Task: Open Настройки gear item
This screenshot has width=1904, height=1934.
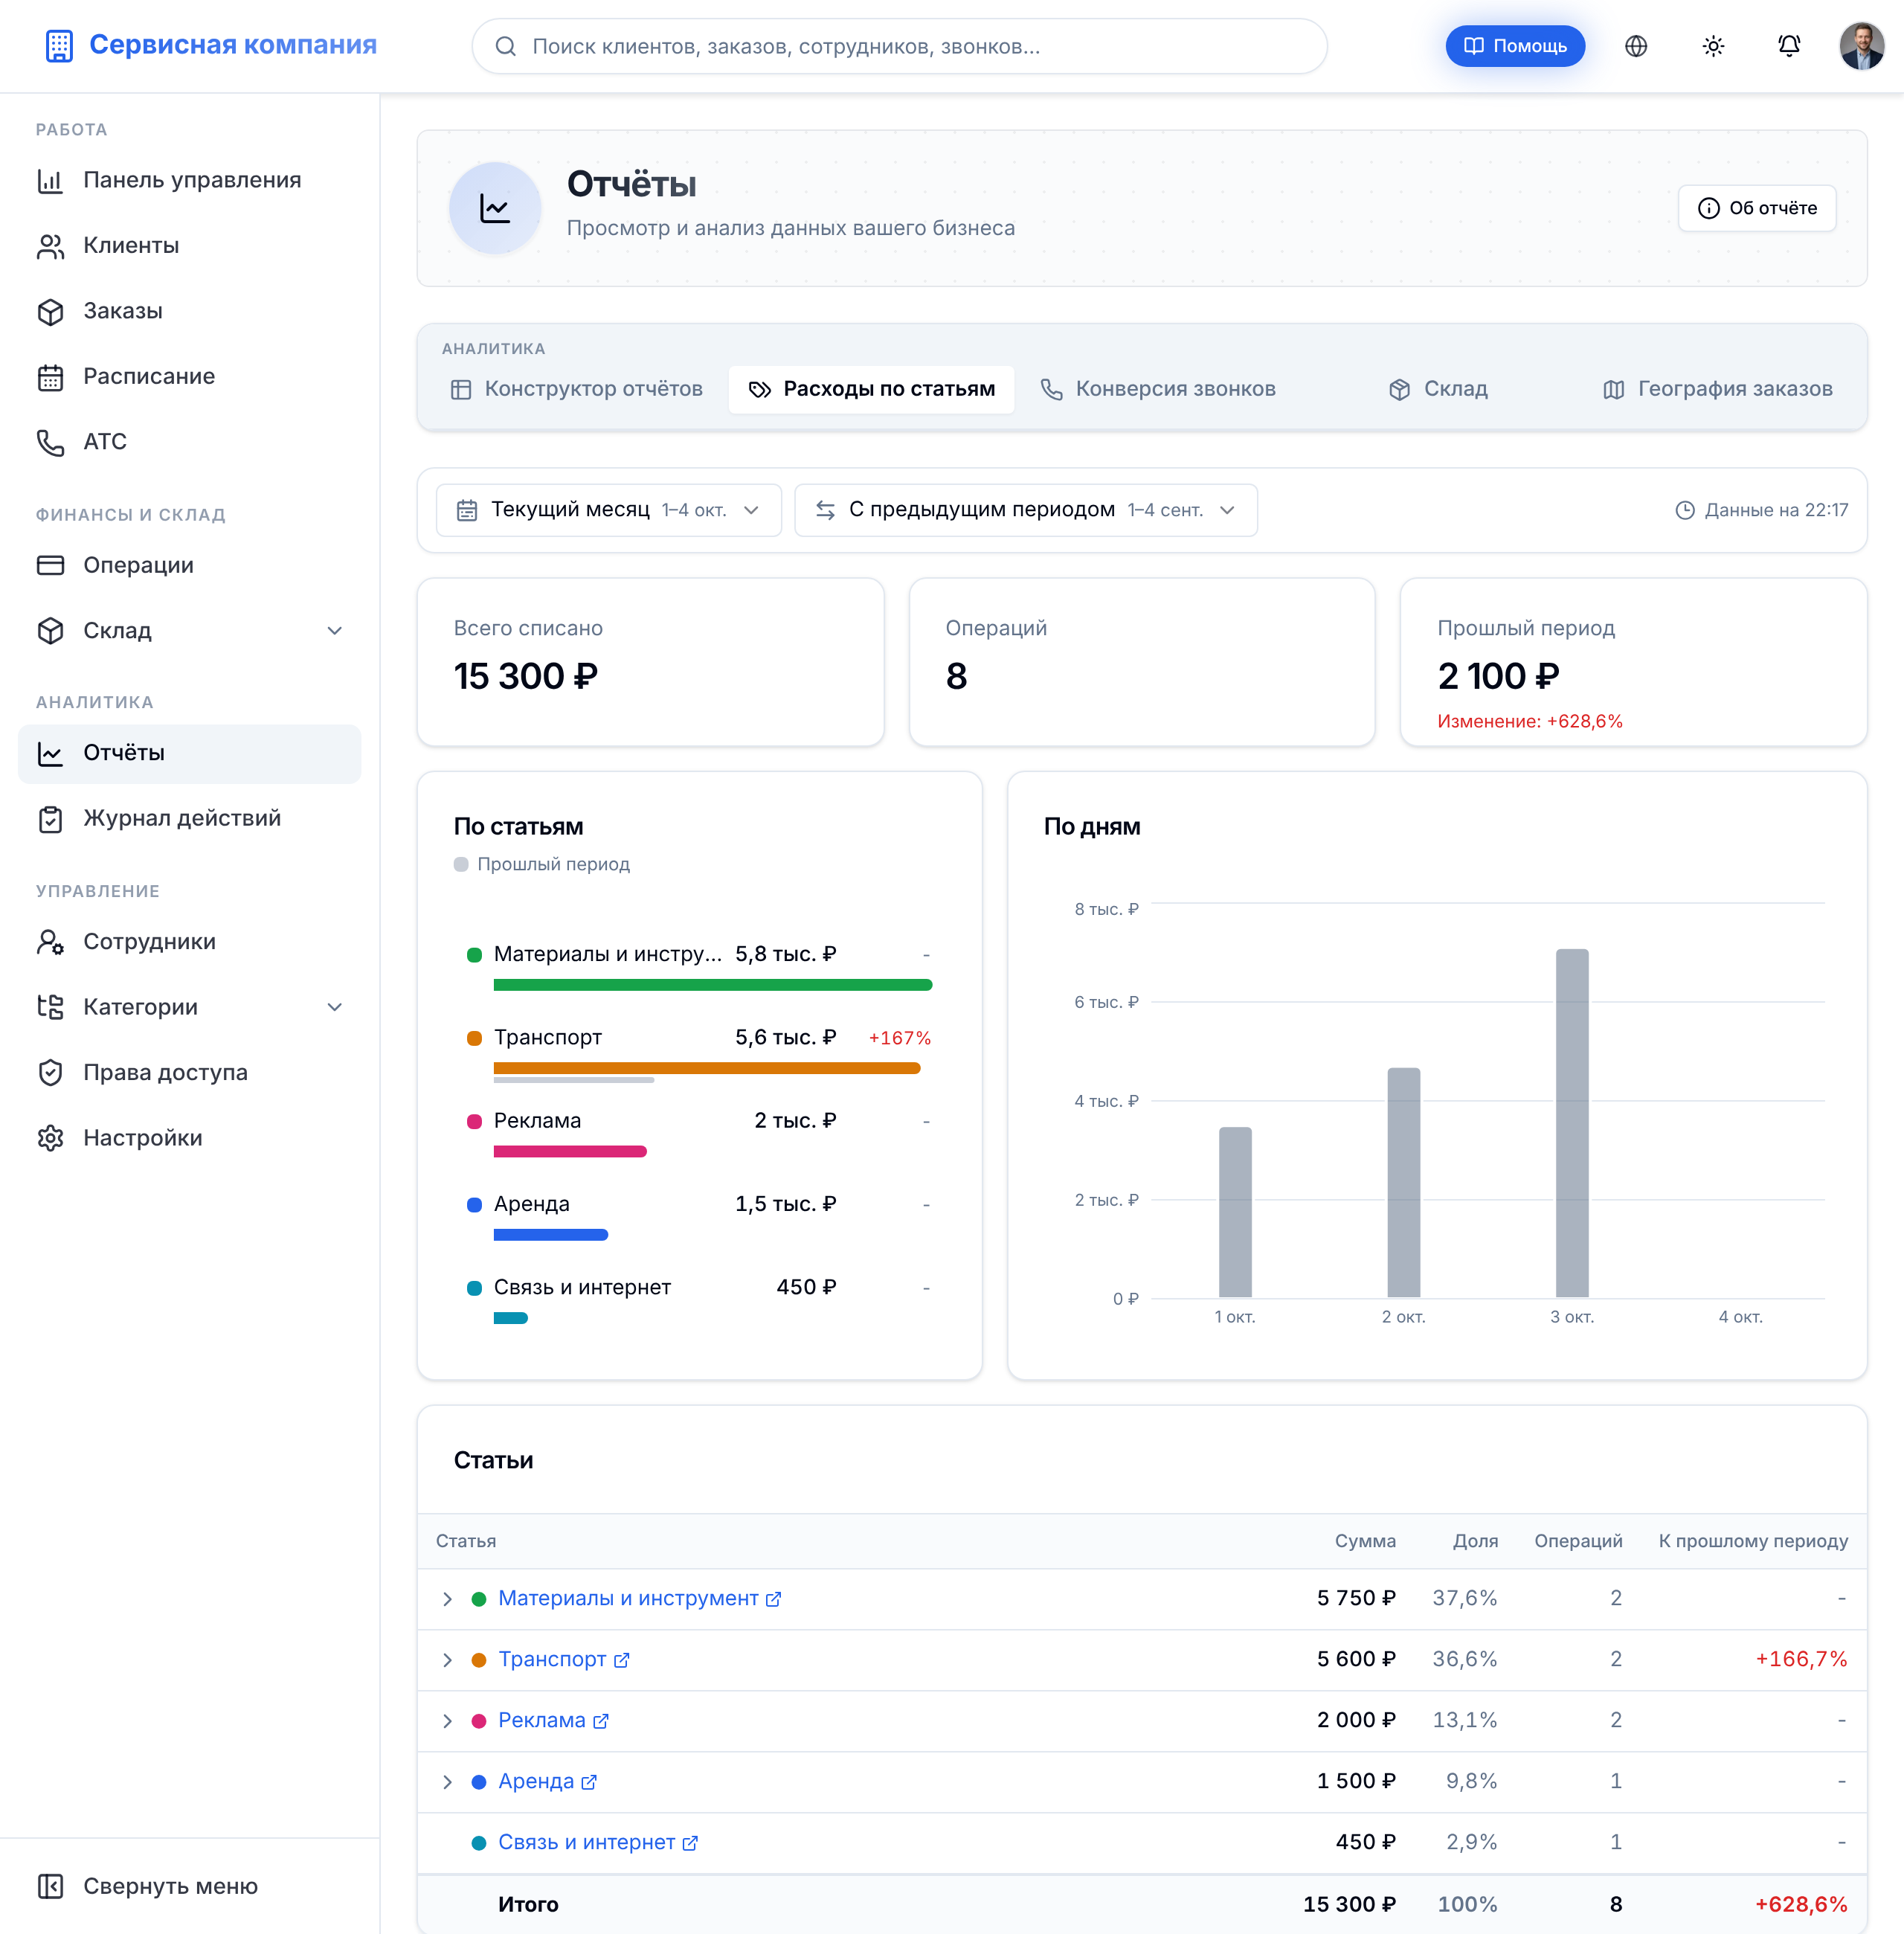Action: click(x=190, y=1138)
